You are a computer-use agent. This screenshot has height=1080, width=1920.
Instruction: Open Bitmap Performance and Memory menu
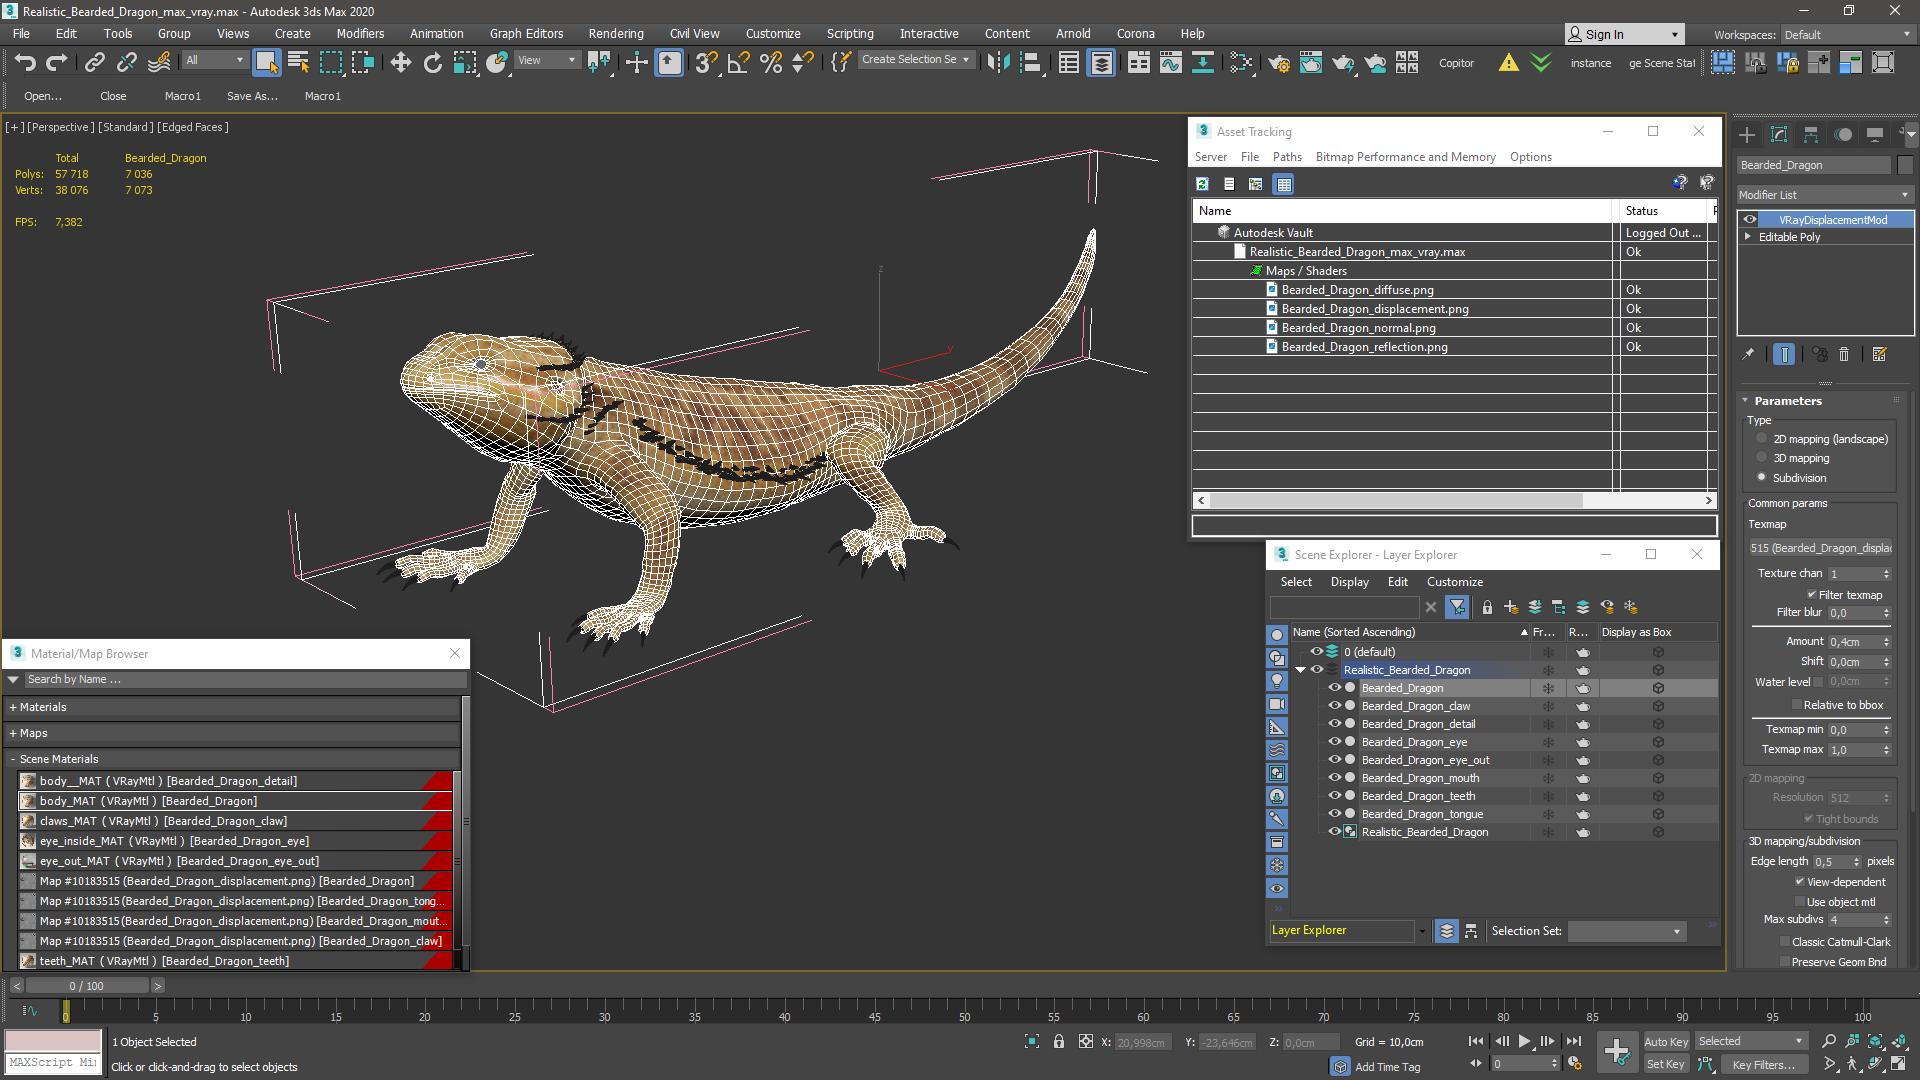click(1405, 157)
